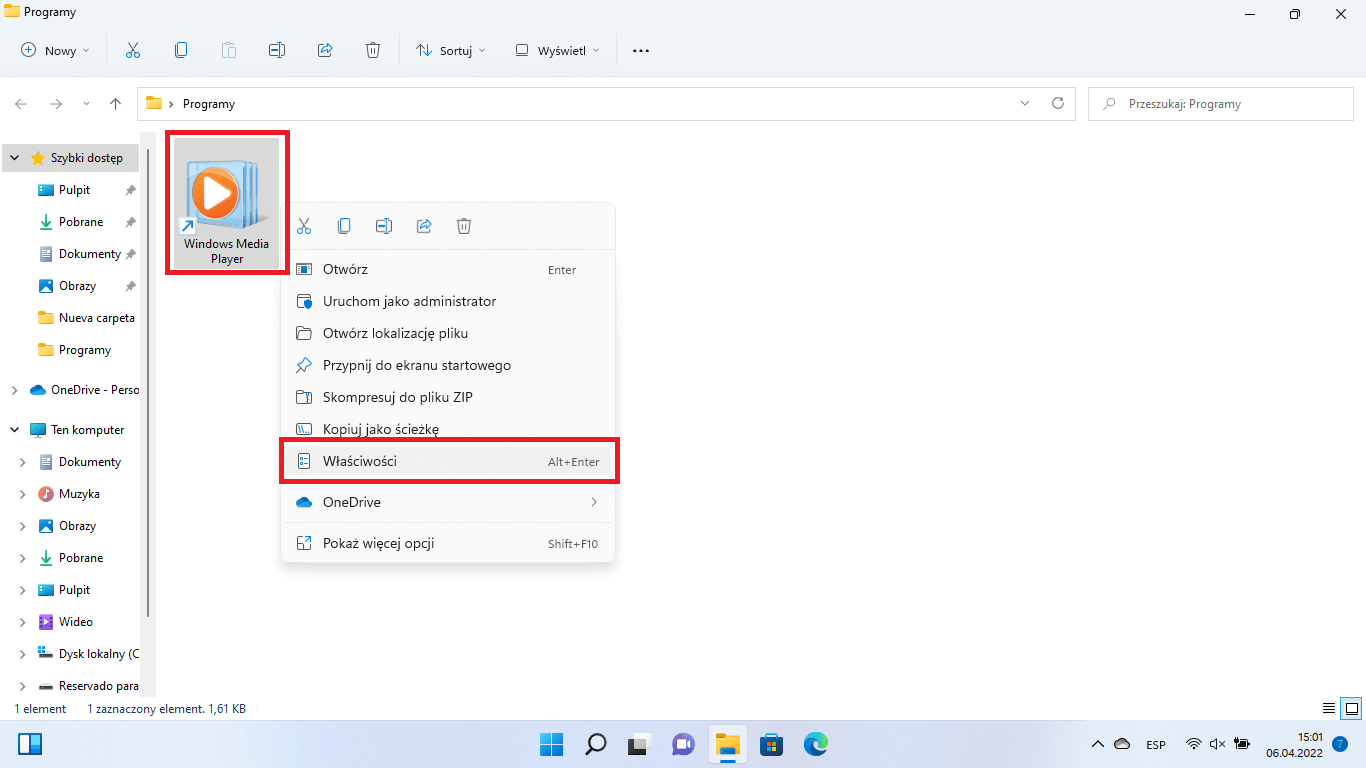Go up one folder level arrow
The width and height of the screenshot is (1366, 768).
point(115,104)
